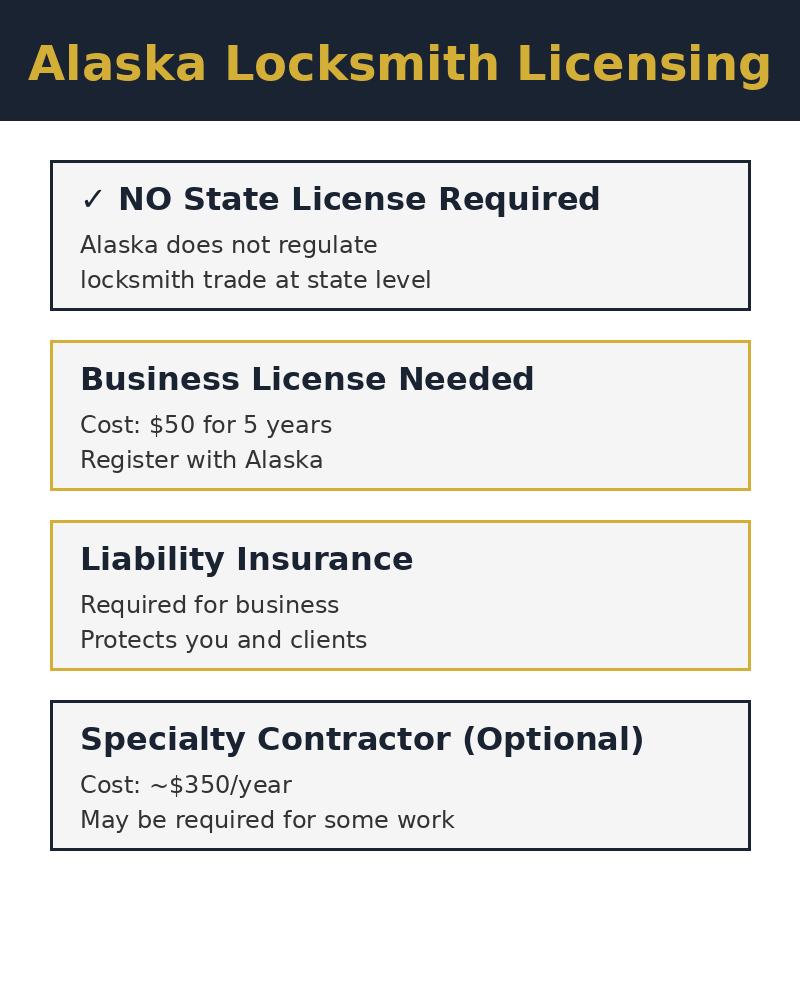
Task: Click the 'Protects you and clients' line
Action: click(x=223, y=641)
